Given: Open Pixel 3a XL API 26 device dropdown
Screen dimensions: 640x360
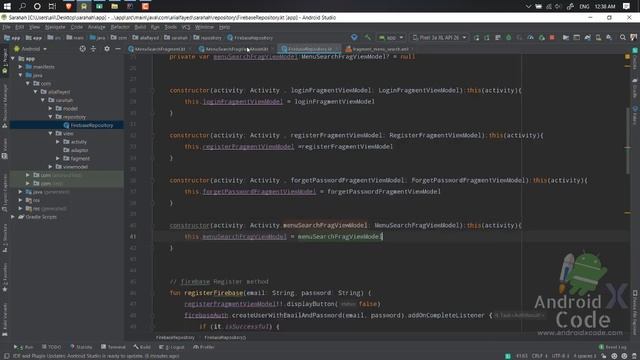Looking at the screenshot, I should coord(439,38).
